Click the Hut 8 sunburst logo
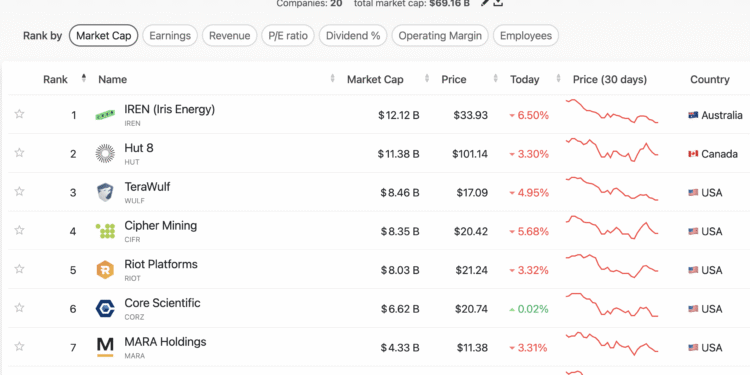 pos(105,154)
